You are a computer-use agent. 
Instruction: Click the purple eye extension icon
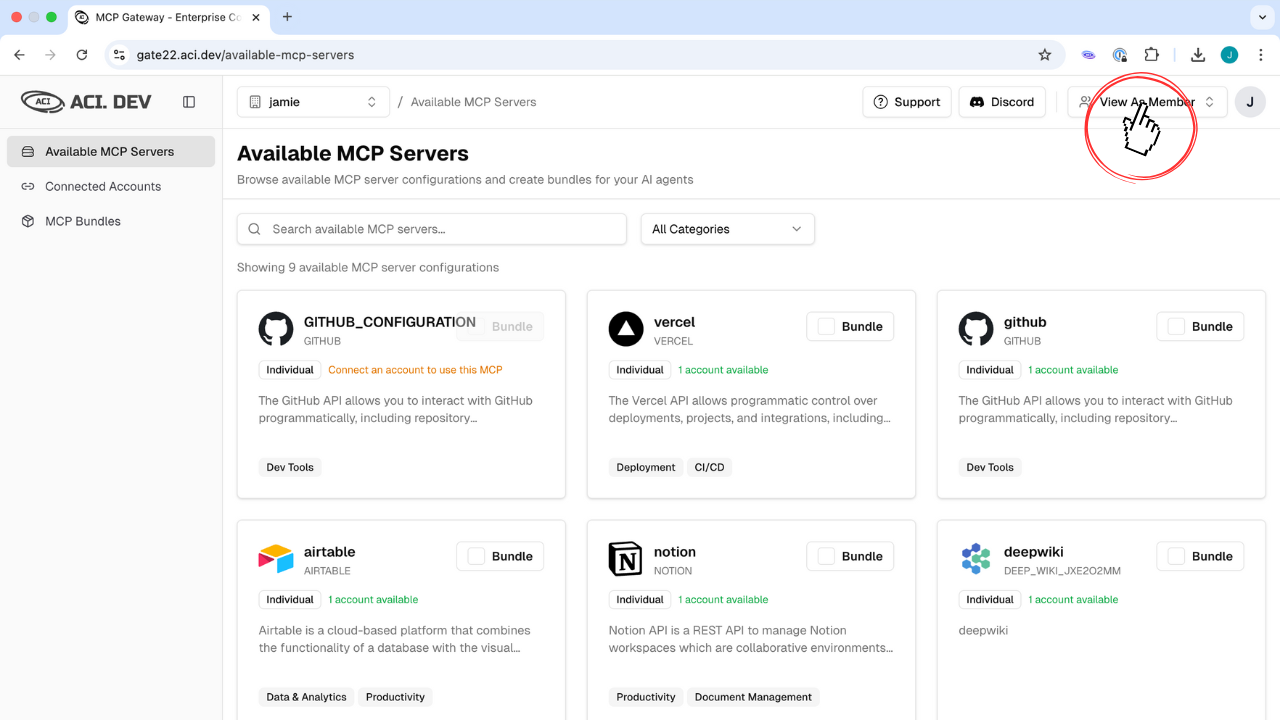(x=1089, y=55)
